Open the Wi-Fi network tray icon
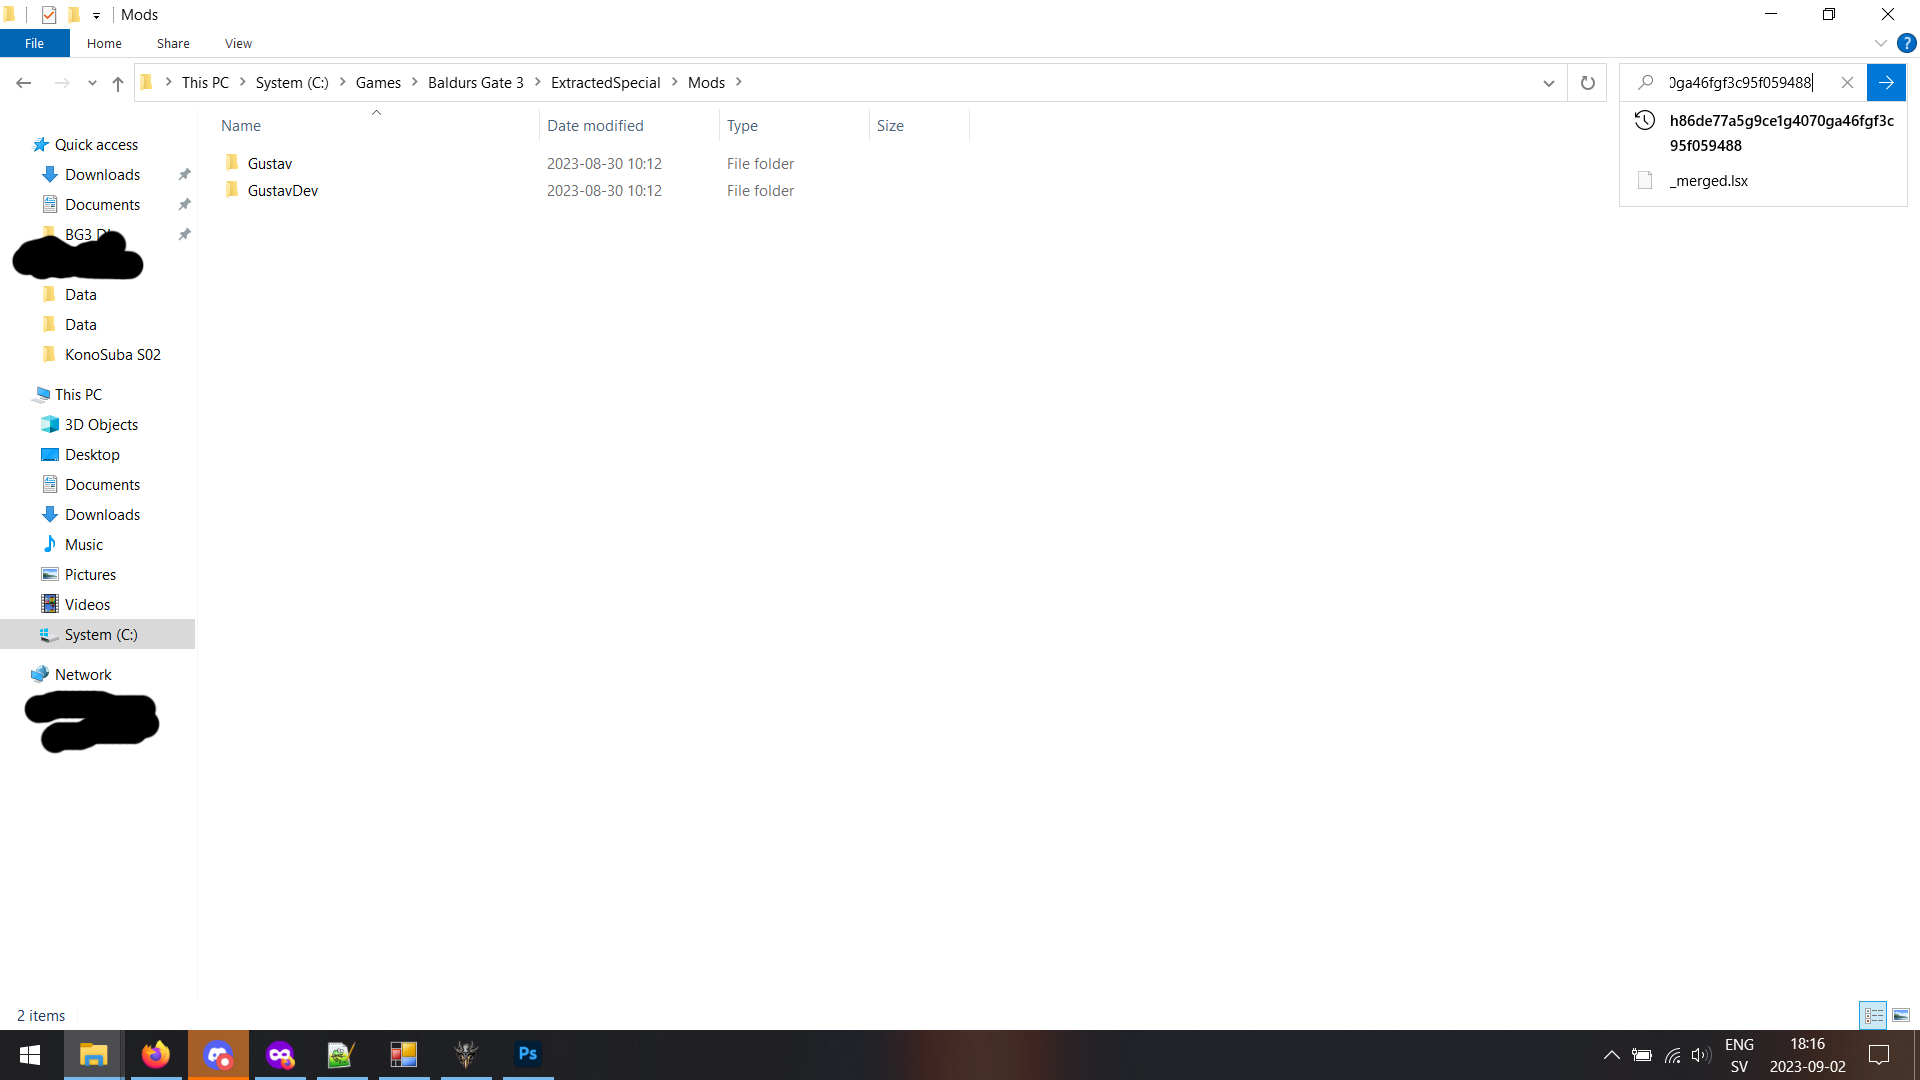 pos(1672,1055)
